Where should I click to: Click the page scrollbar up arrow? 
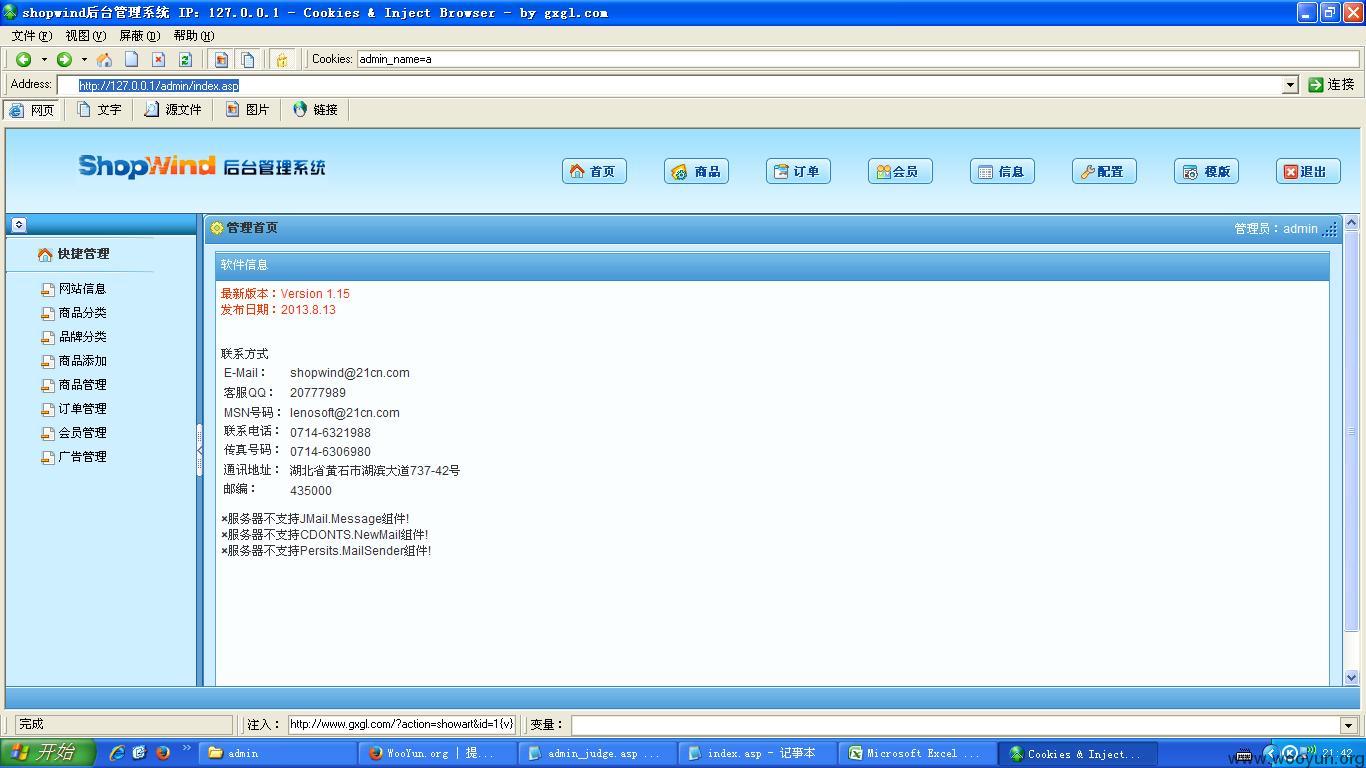point(1351,223)
